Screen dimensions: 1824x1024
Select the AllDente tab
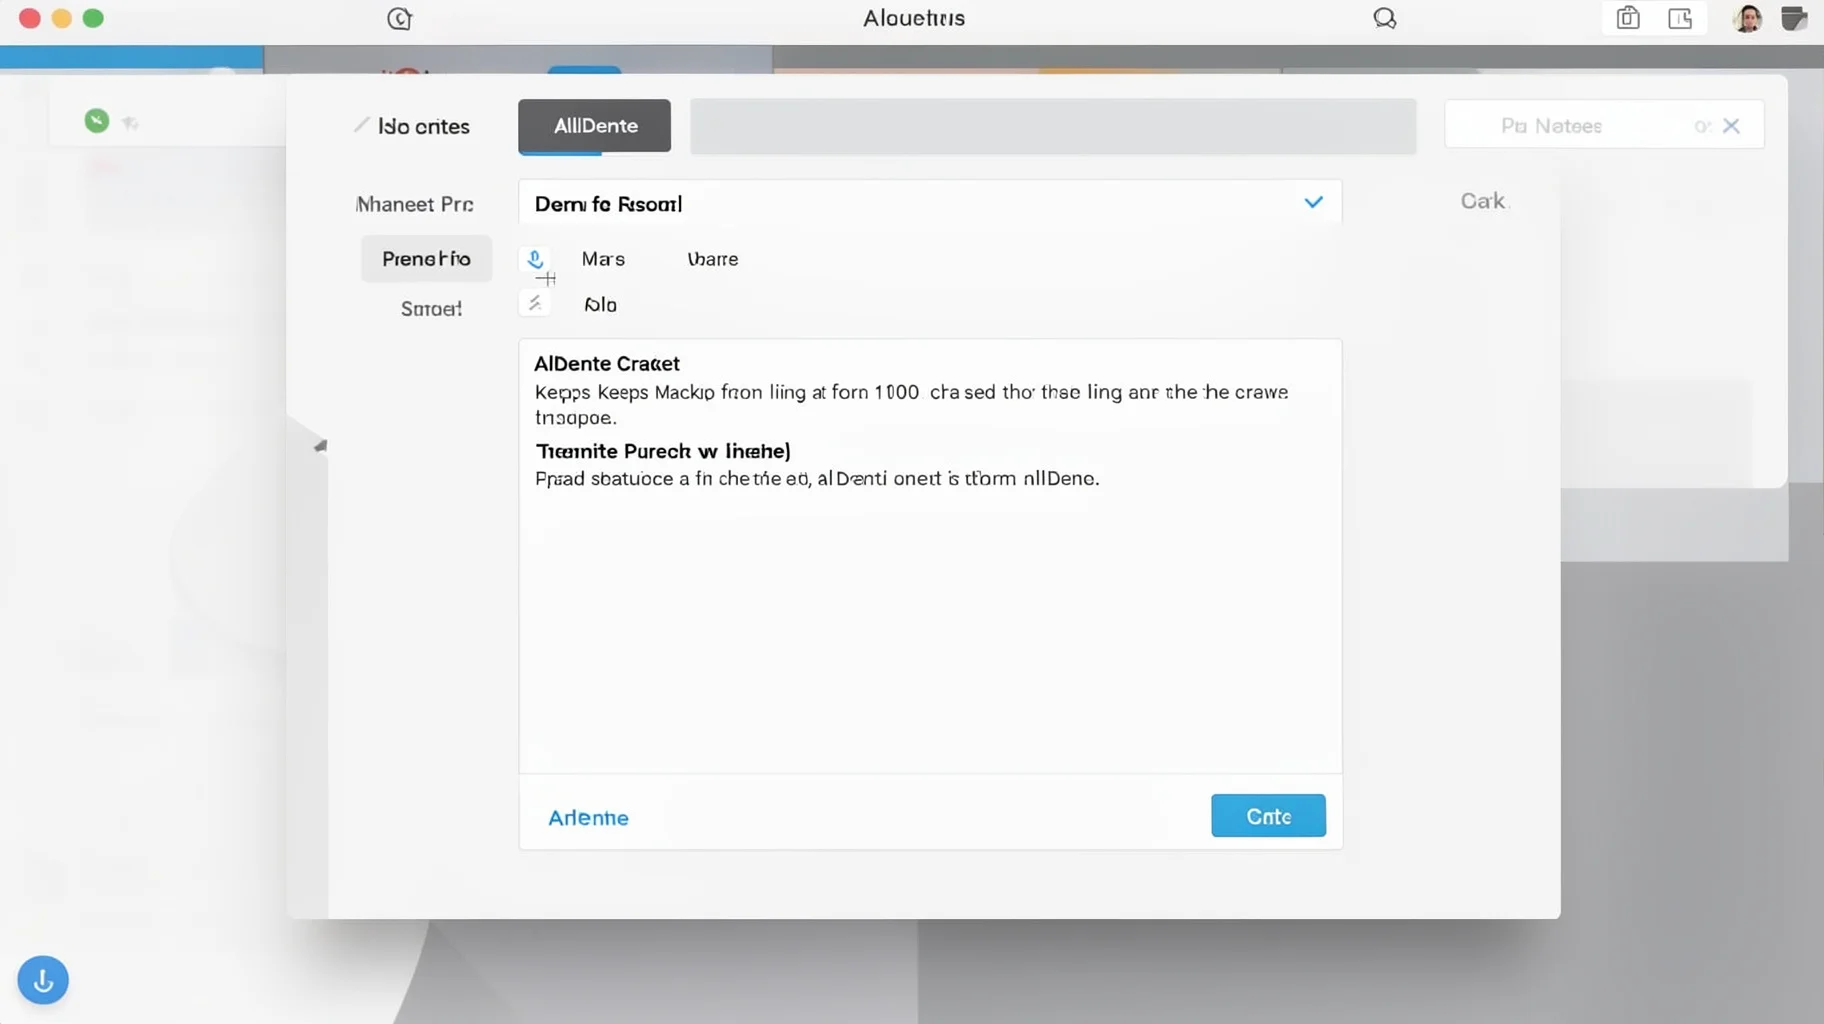[x=594, y=126]
